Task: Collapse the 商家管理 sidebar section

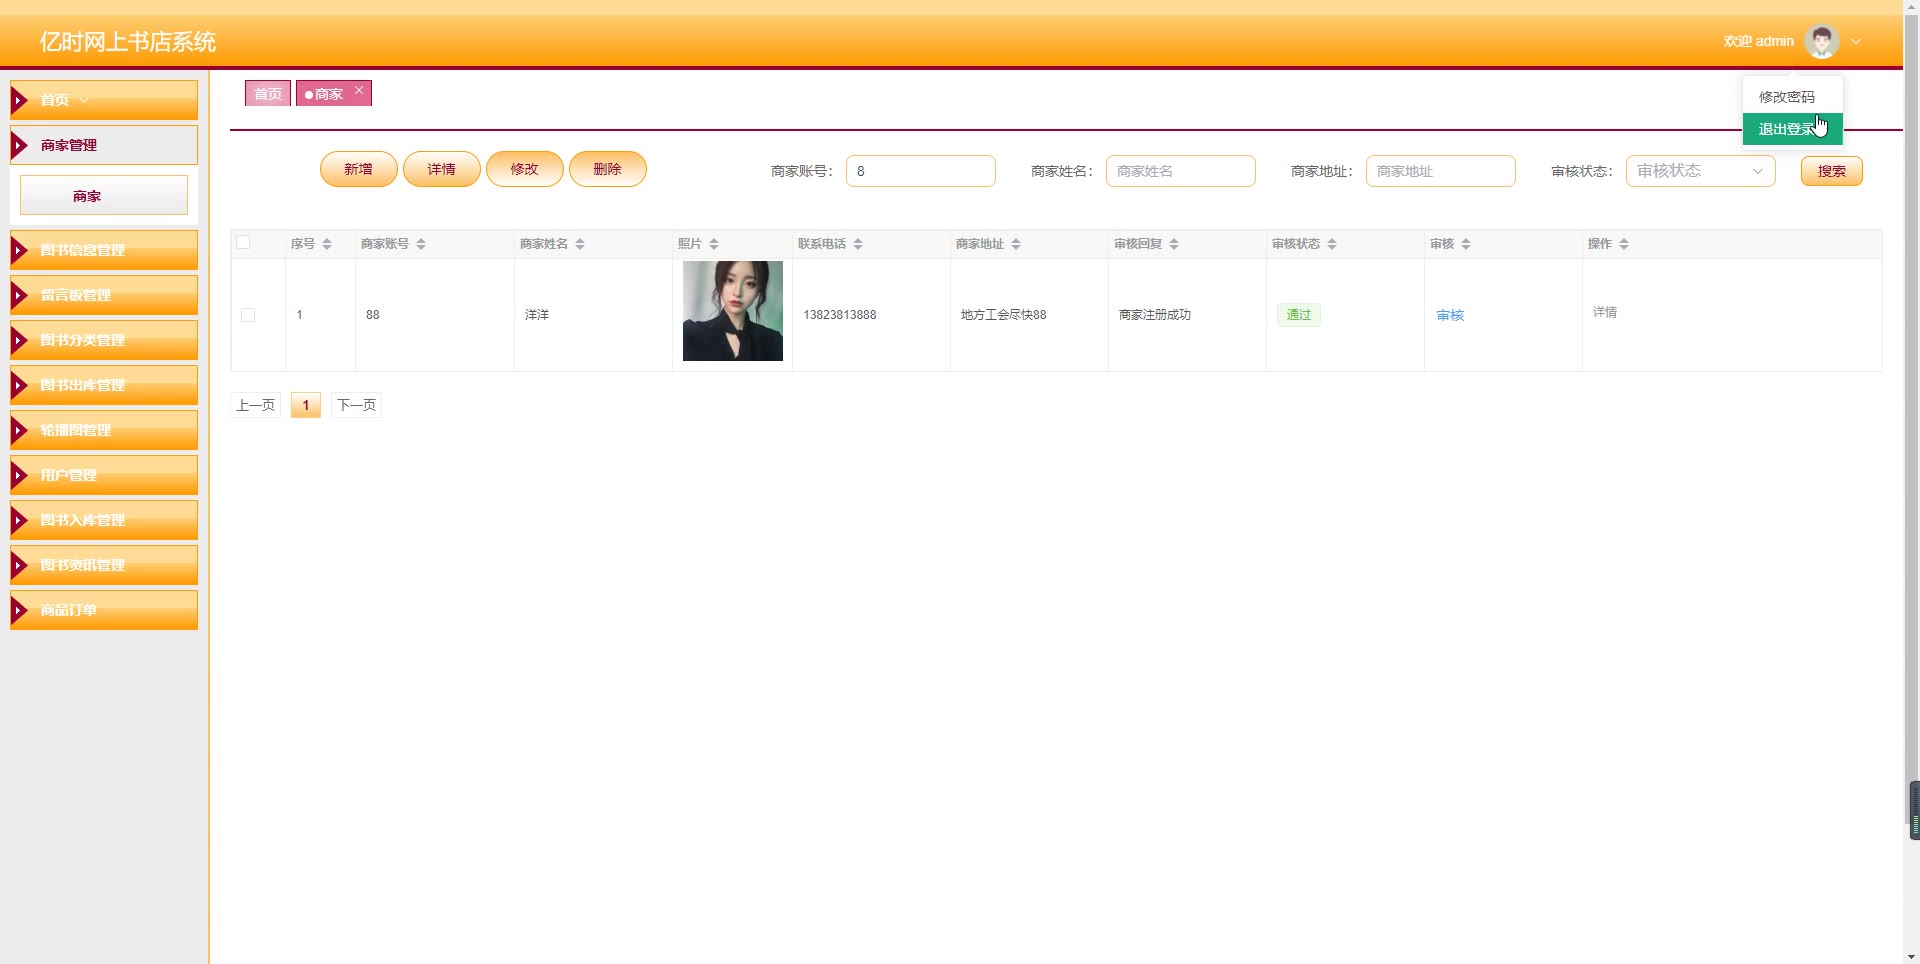Action: pyautogui.click(x=104, y=145)
